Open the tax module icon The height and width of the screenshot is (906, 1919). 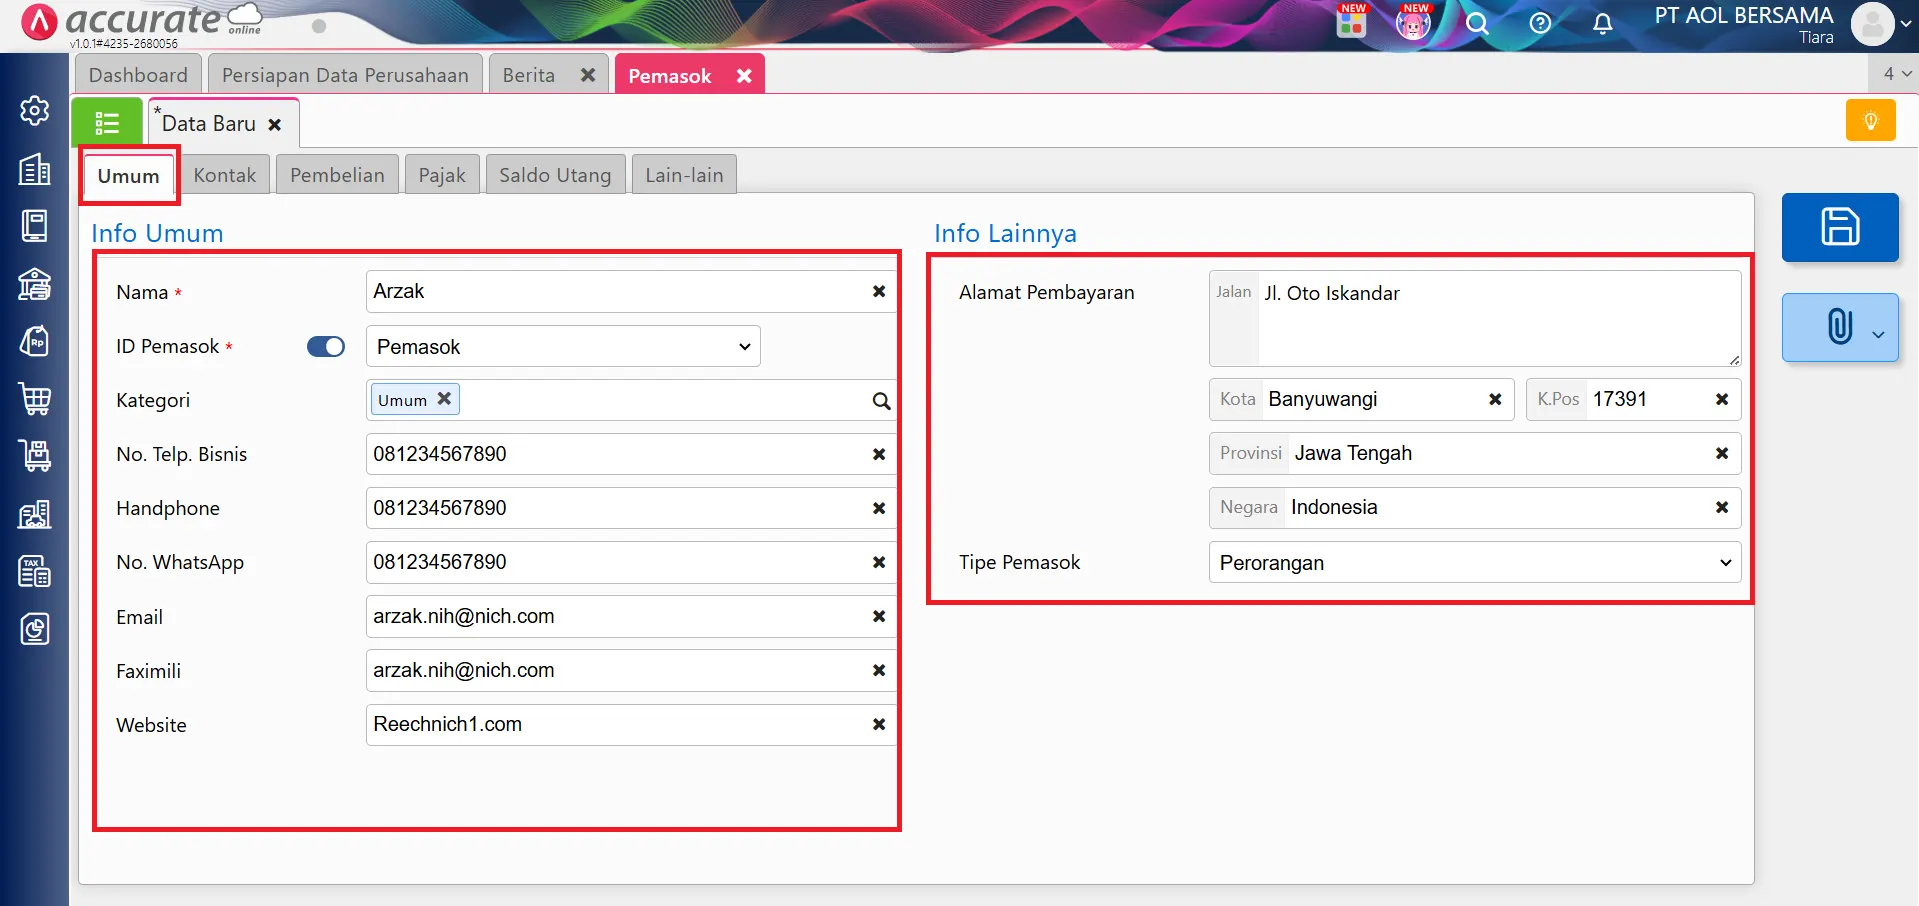tap(35, 571)
